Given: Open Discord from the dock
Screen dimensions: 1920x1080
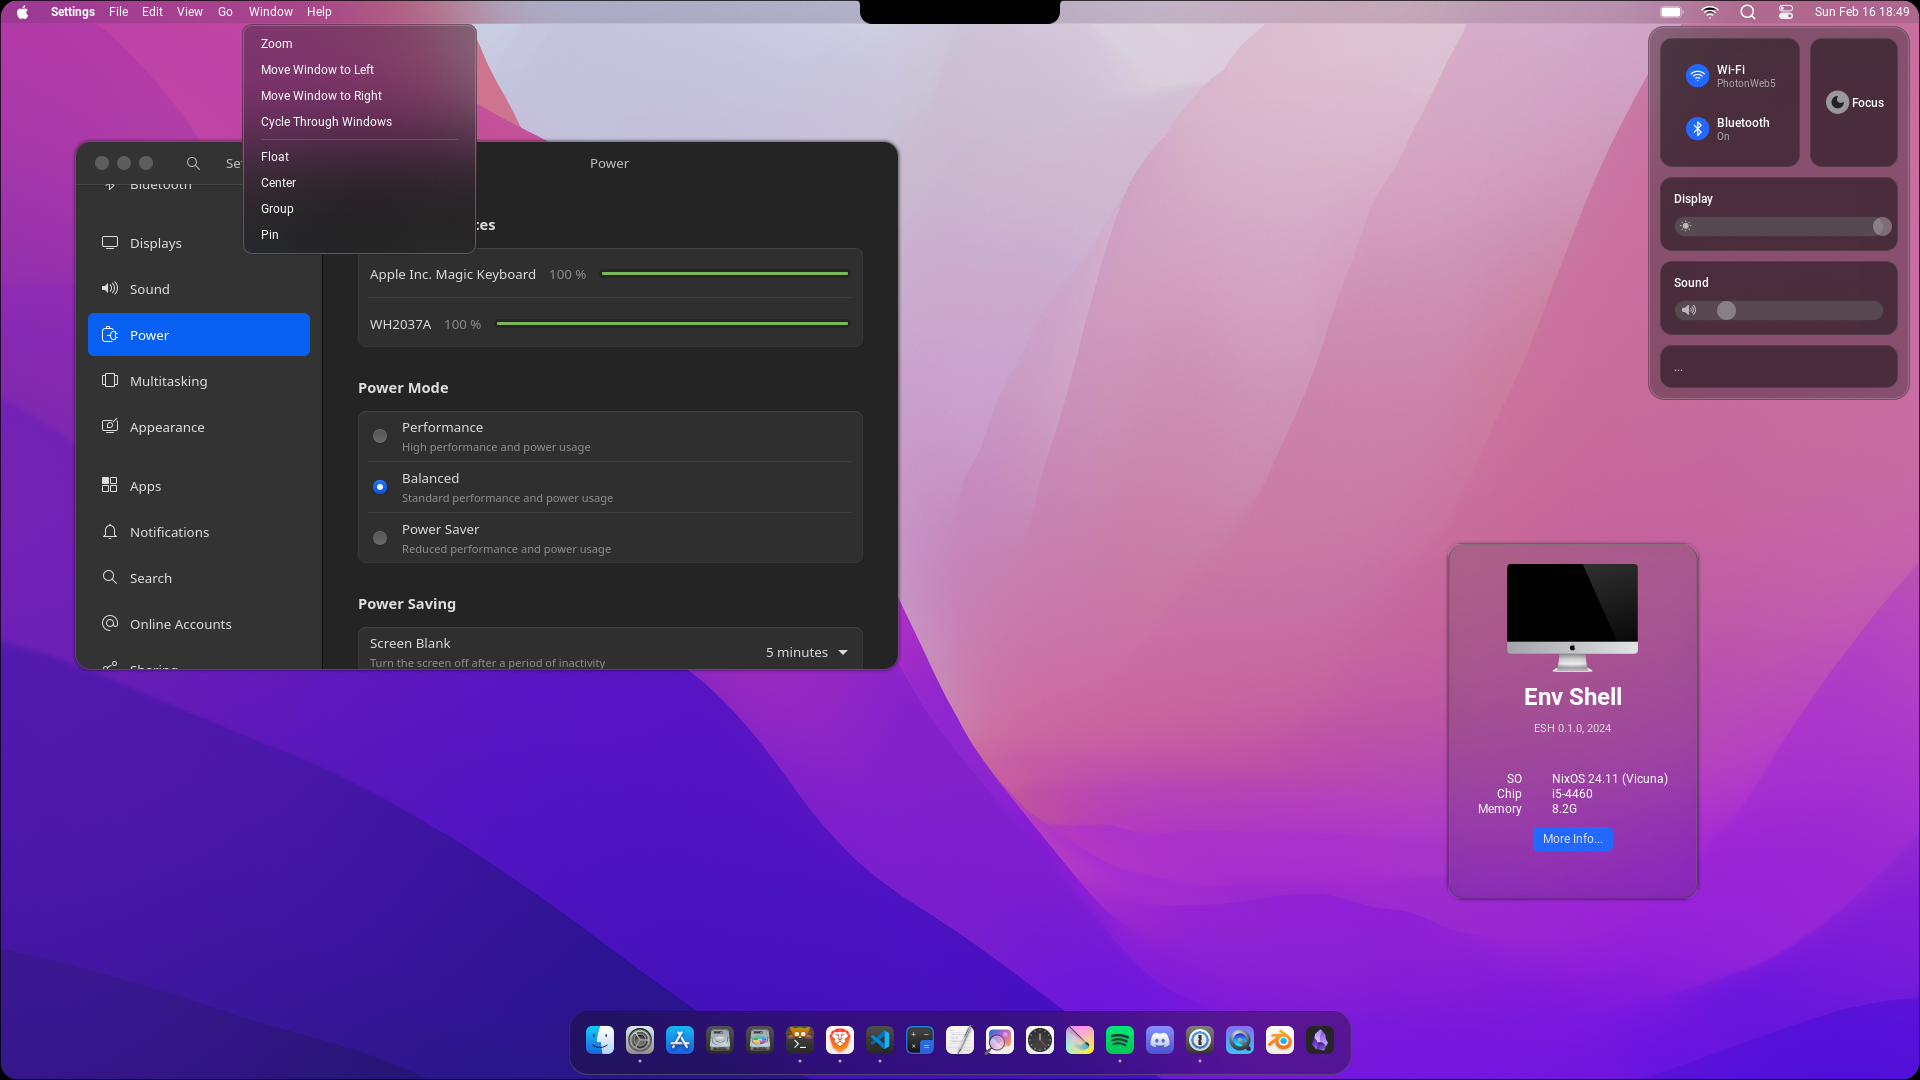Looking at the screenshot, I should click(1160, 1040).
